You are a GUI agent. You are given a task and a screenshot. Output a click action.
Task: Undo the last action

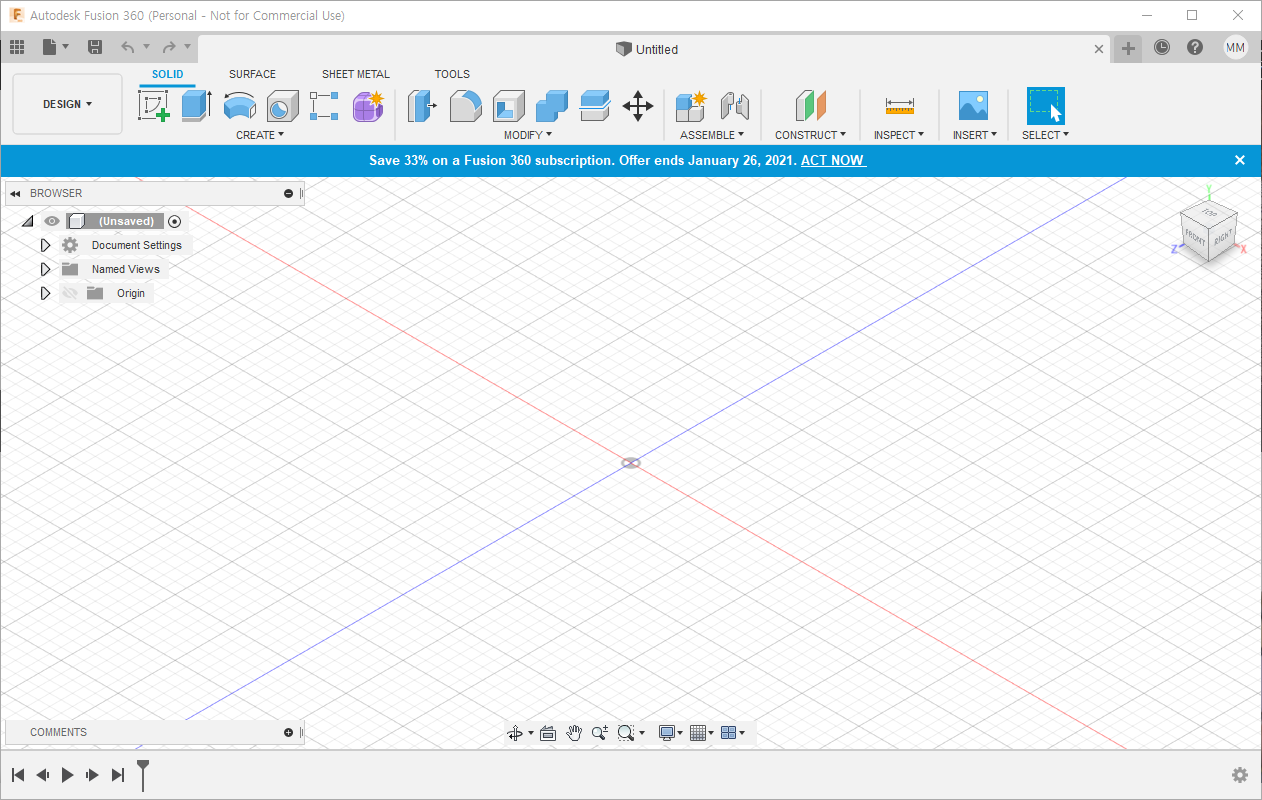pos(127,47)
